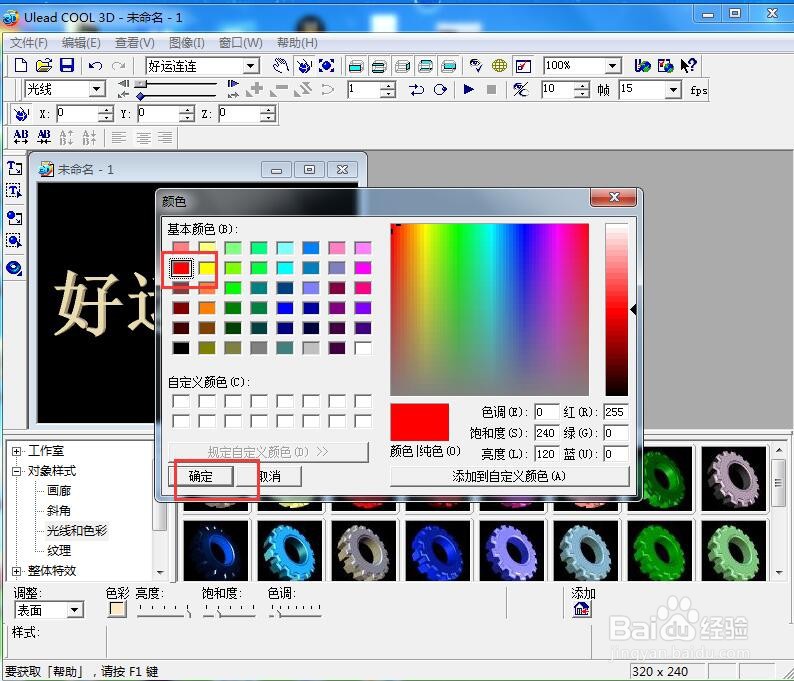
Task: Click the 饱和度(S) input field
Action: coord(547,433)
